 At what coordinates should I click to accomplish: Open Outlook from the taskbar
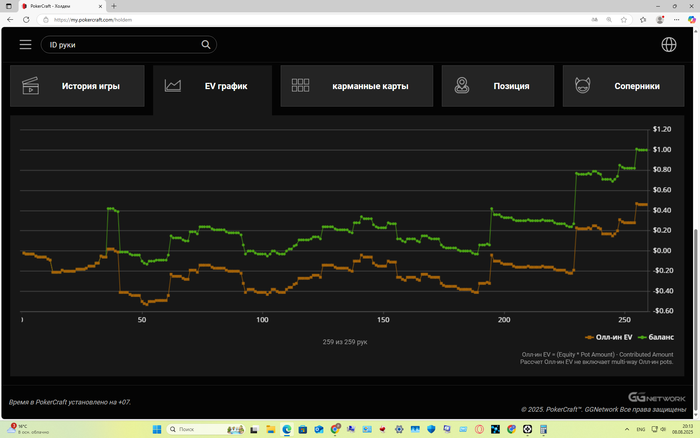pyautogui.click(x=319, y=430)
